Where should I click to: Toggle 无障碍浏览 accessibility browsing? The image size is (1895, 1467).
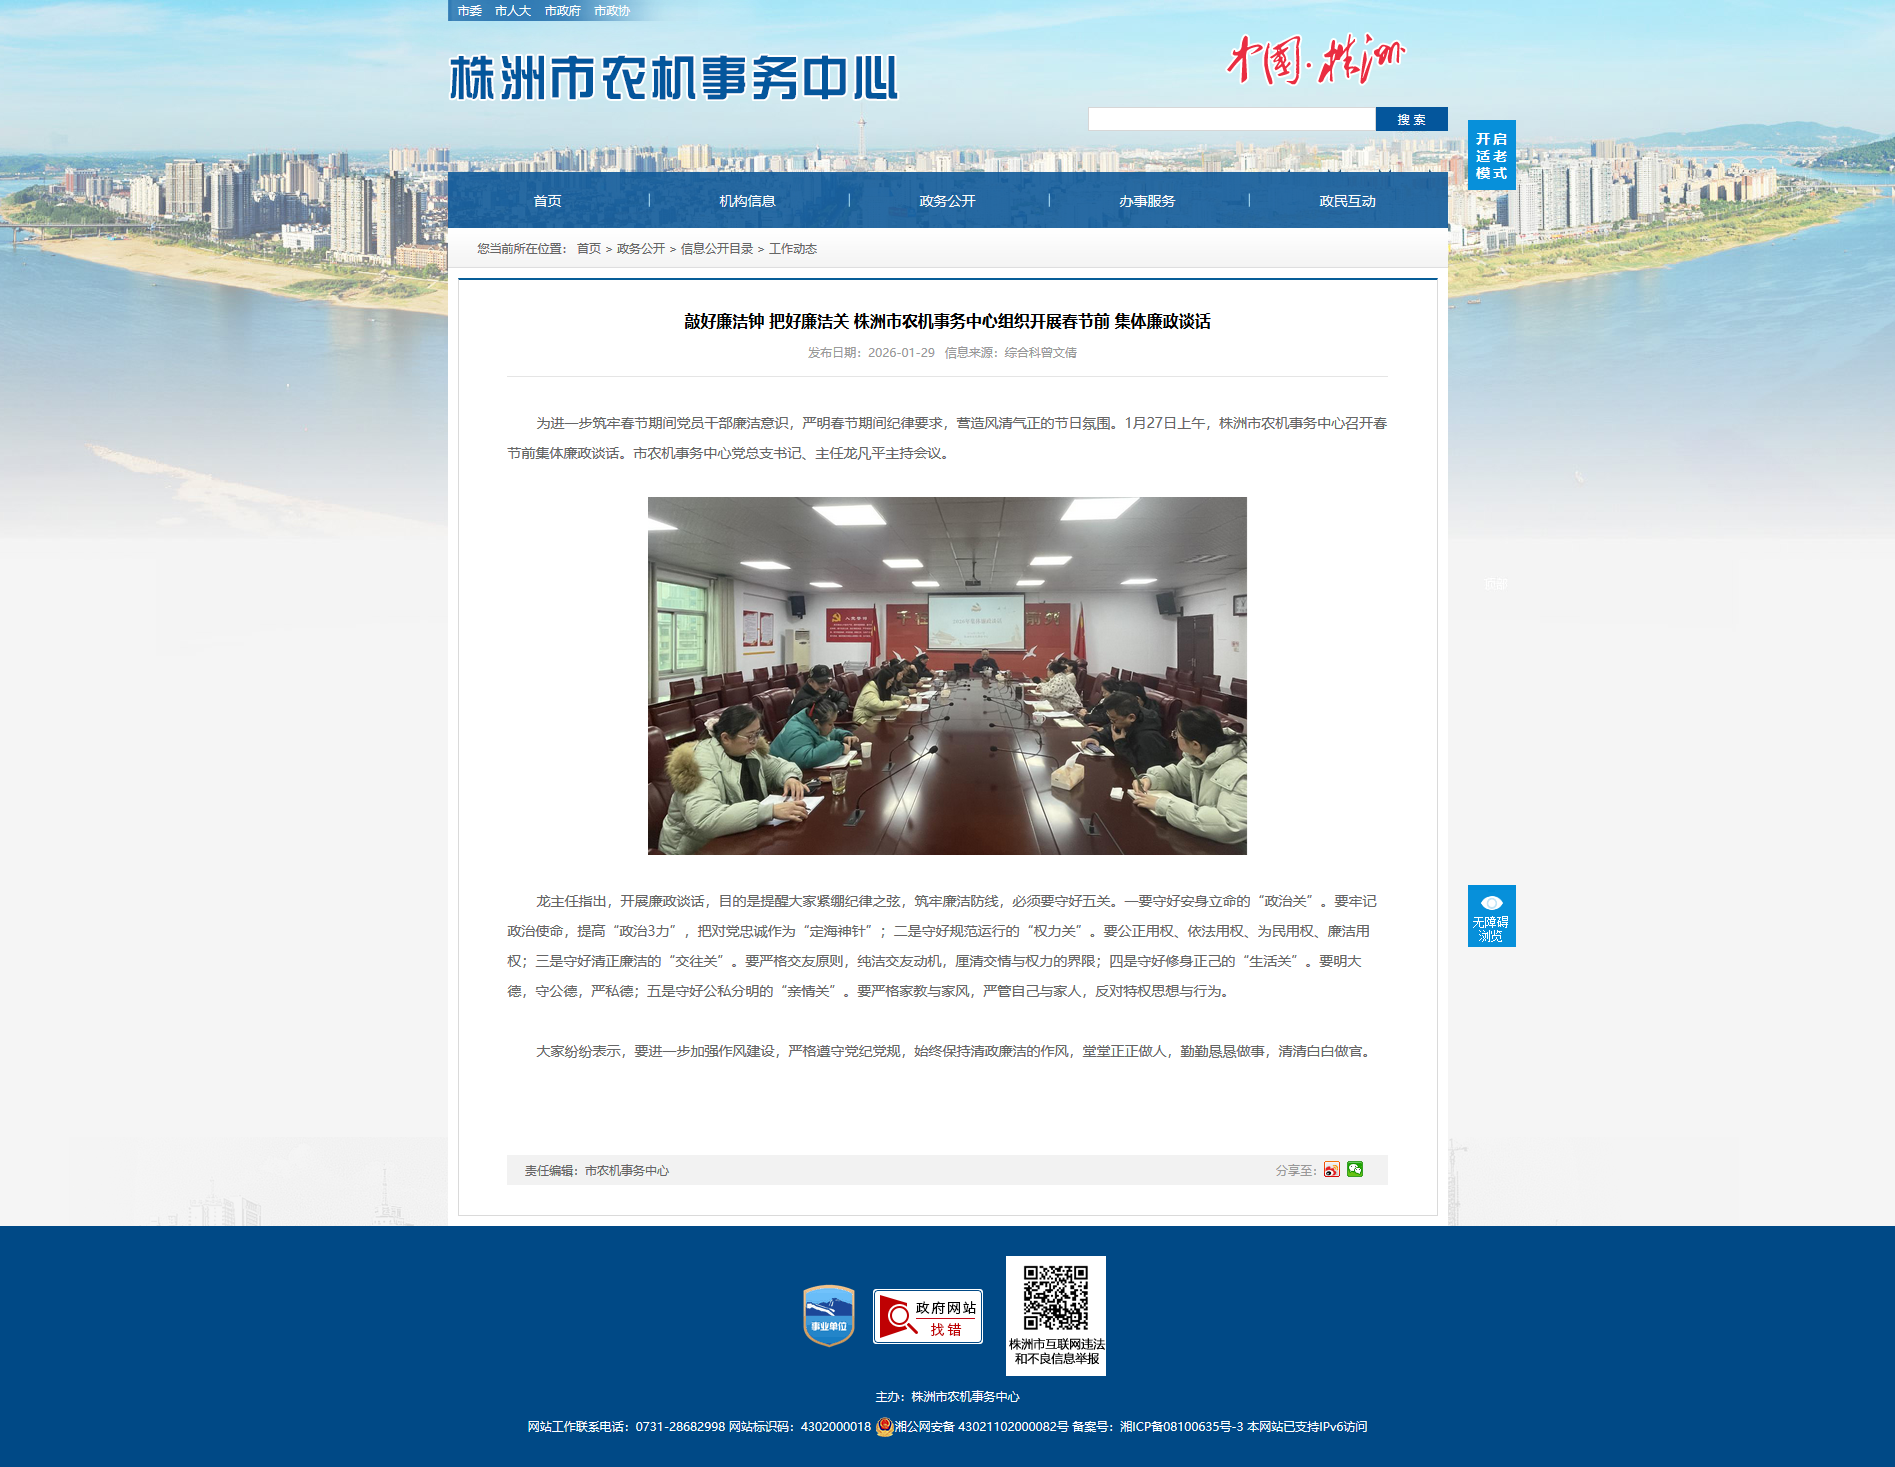coord(1491,916)
